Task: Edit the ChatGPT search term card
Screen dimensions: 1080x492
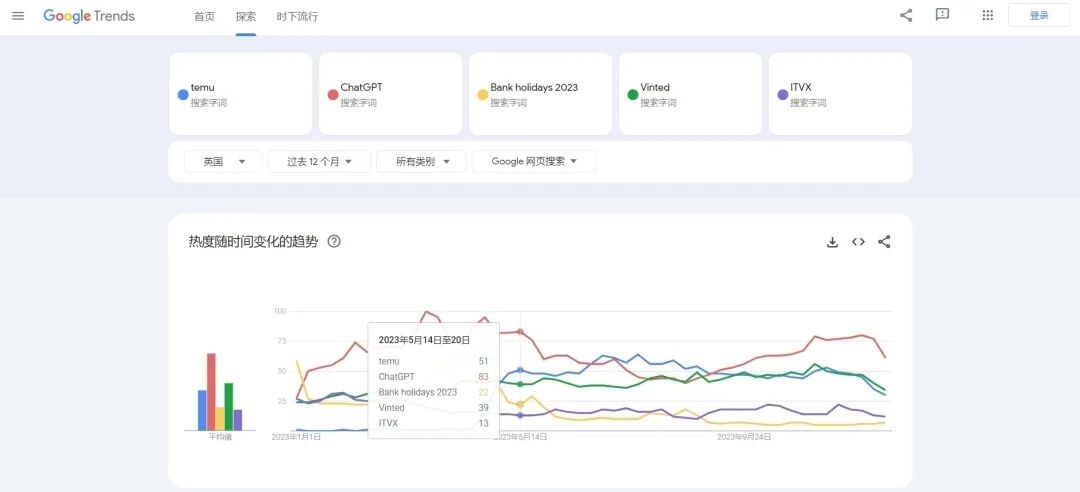Action: pyautogui.click(x=391, y=94)
